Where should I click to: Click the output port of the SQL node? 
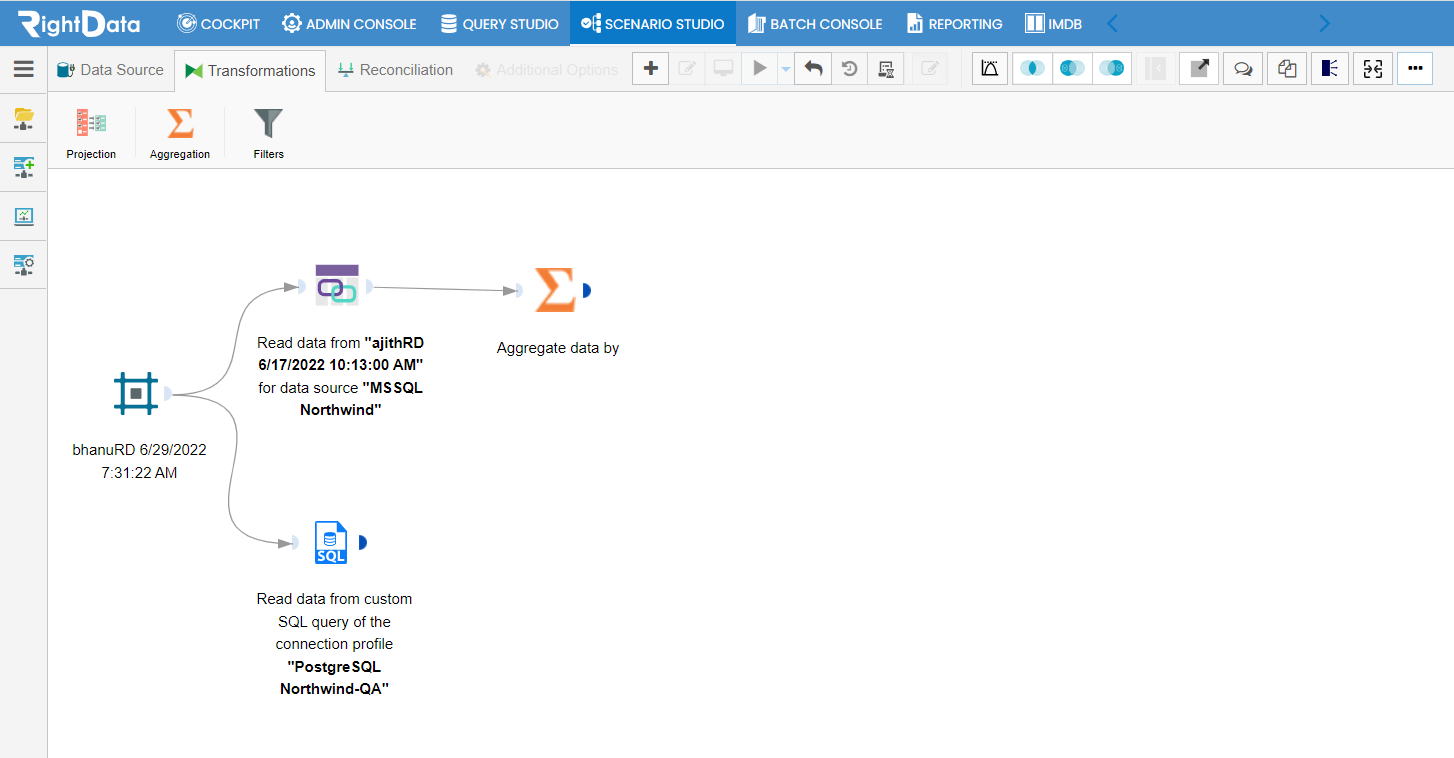click(x=362, y=542)
